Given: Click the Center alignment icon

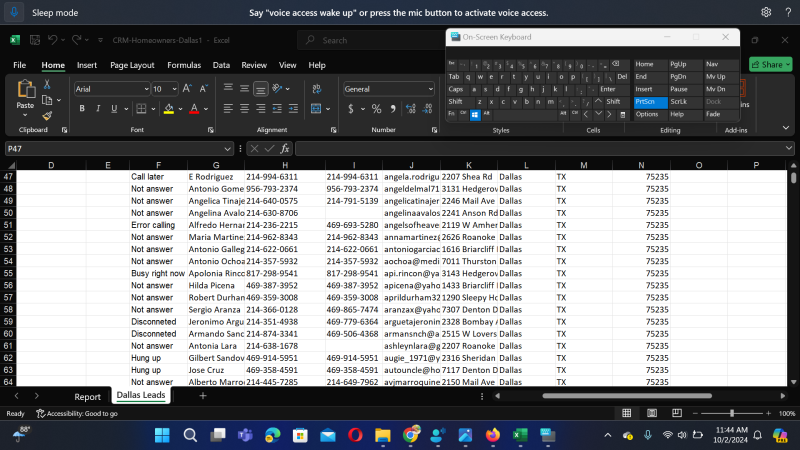Looking at the screenshot, I should [244, 109].
